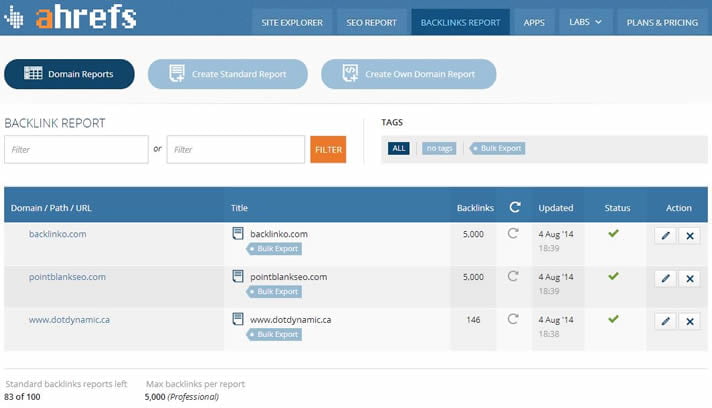Image resolution: width=712 pixels, height=408 pixels.
Task: Open pointblankseo.com domain link
Action: tap(67, 277)
